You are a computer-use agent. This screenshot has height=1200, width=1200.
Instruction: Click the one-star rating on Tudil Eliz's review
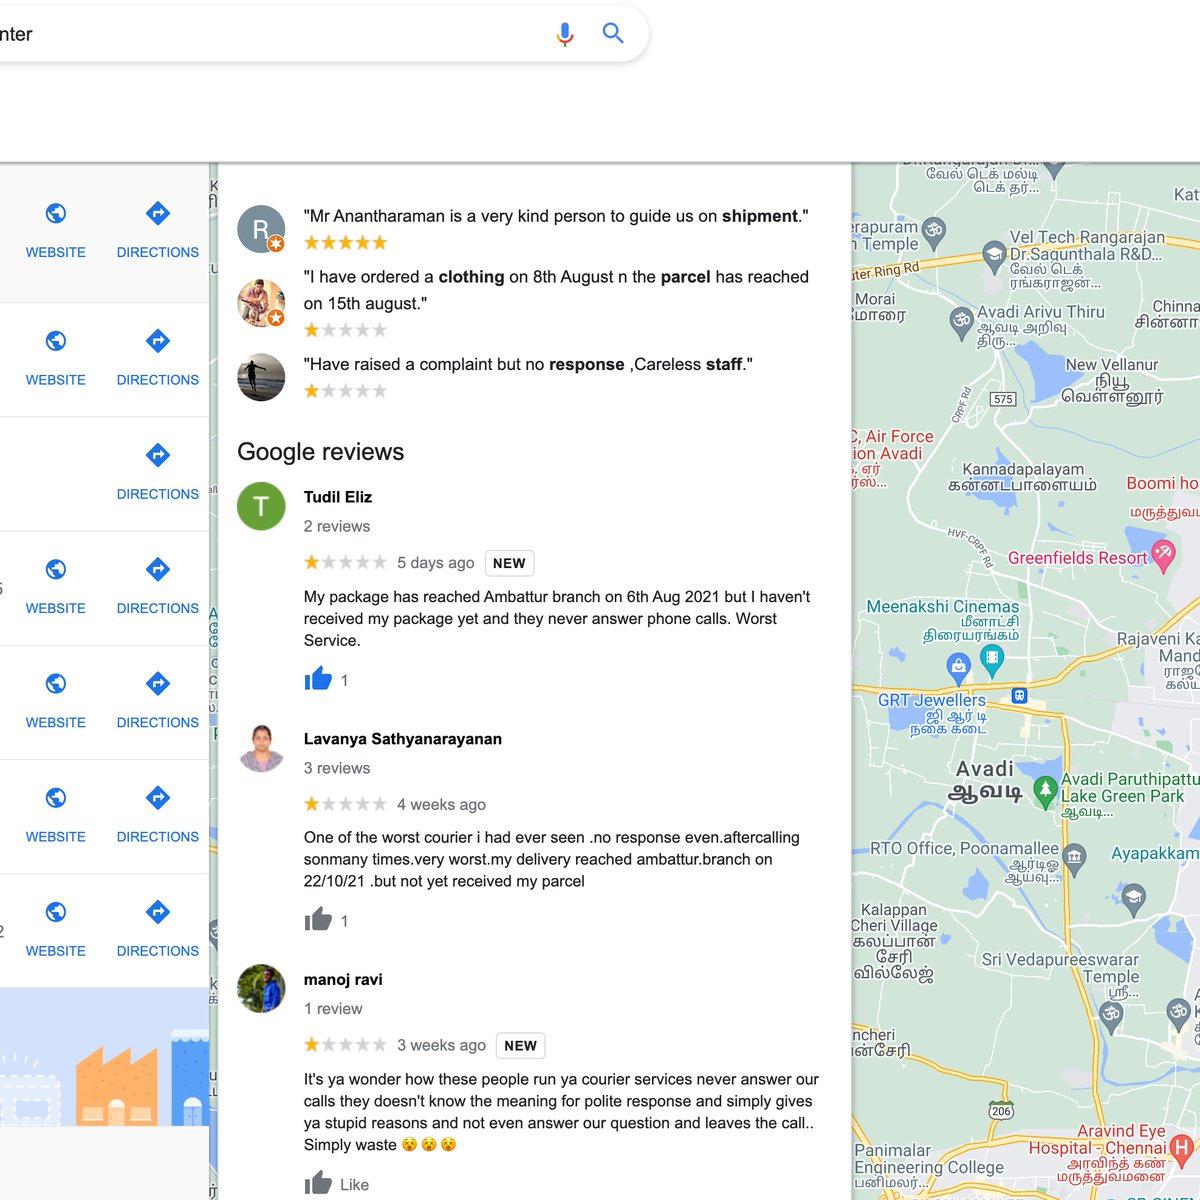(x=345, y=562)
